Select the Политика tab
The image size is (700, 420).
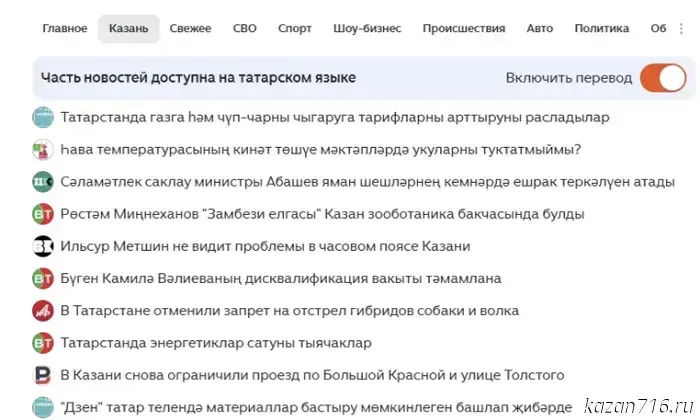point(601,29)
